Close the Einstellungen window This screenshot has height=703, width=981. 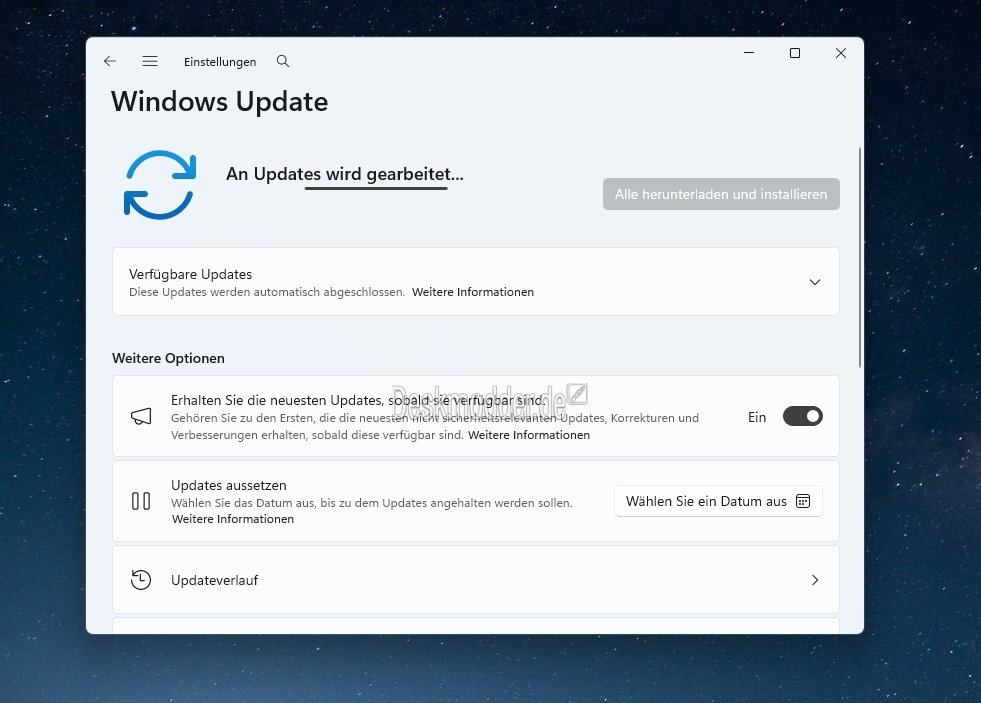pyautogui.click(x=841, y=53)
